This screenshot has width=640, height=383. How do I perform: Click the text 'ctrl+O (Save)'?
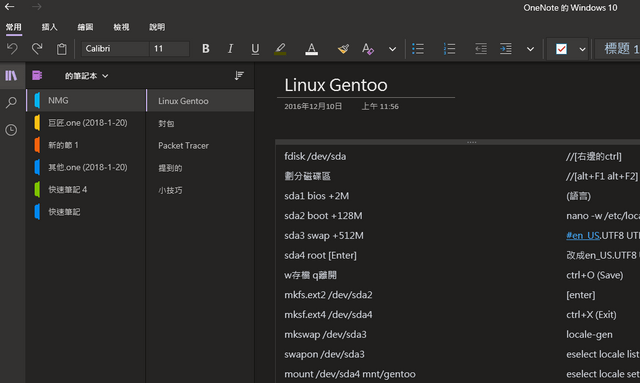[595, 275]
